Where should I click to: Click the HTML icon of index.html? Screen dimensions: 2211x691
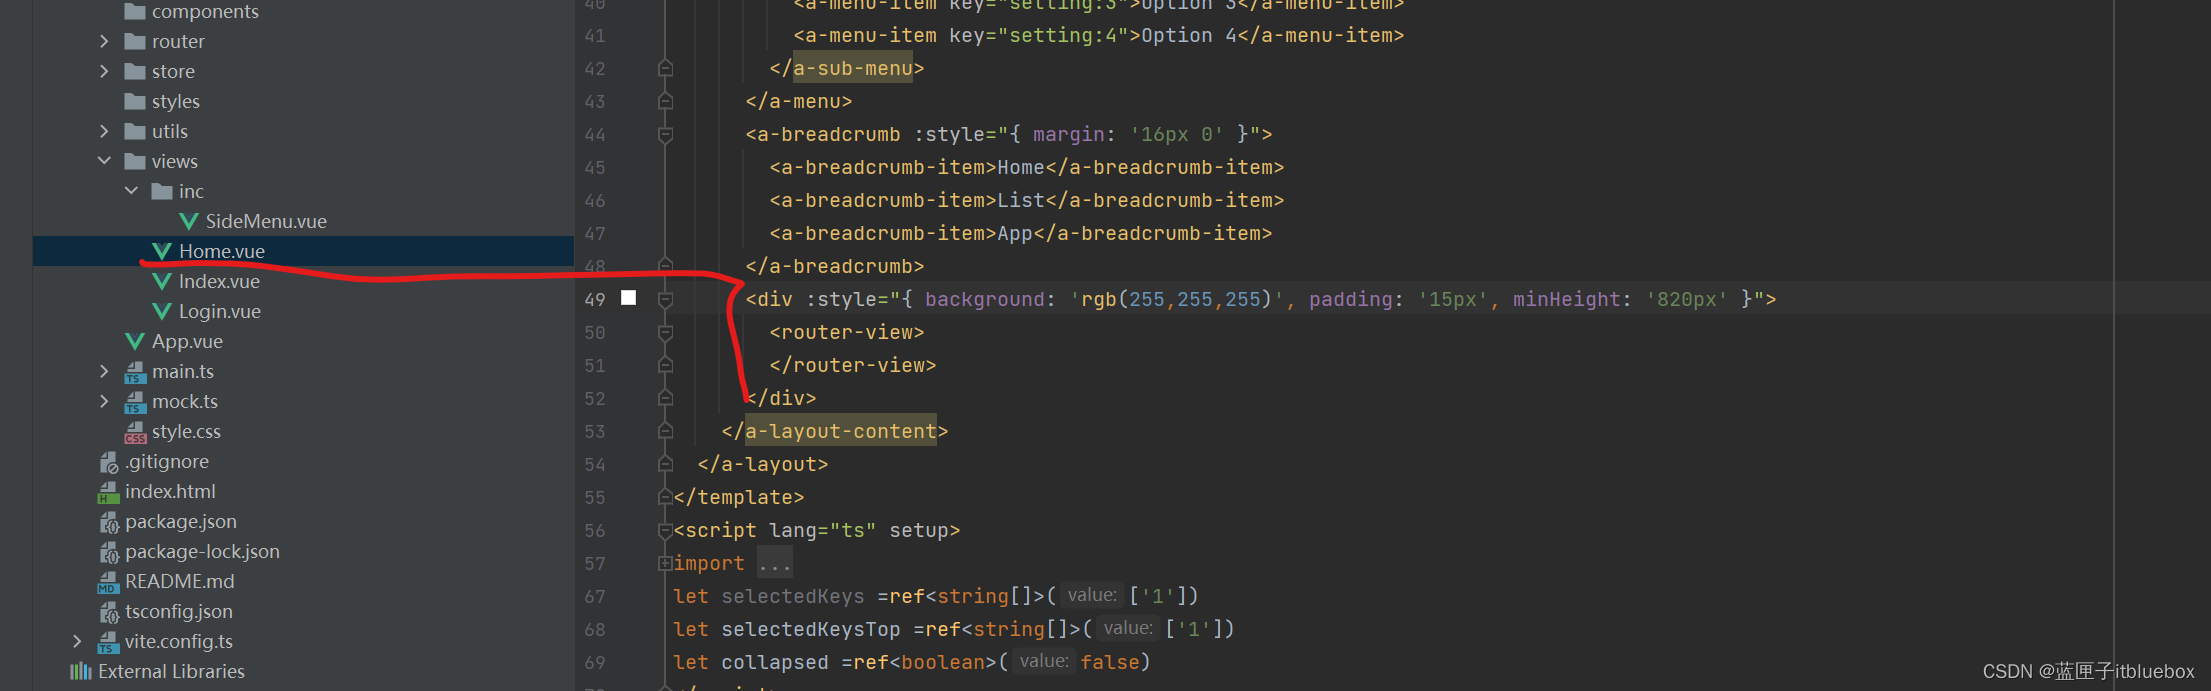[108, 492]
